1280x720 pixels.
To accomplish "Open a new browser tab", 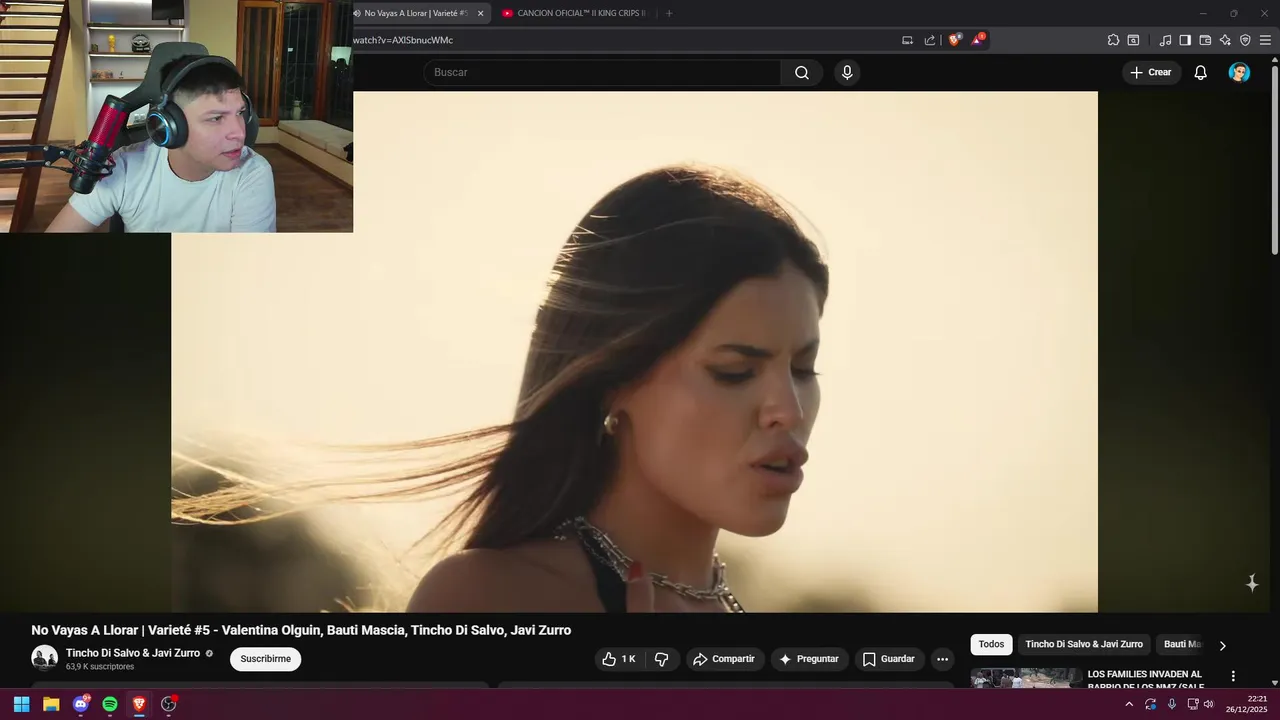I will pos(669,13).
